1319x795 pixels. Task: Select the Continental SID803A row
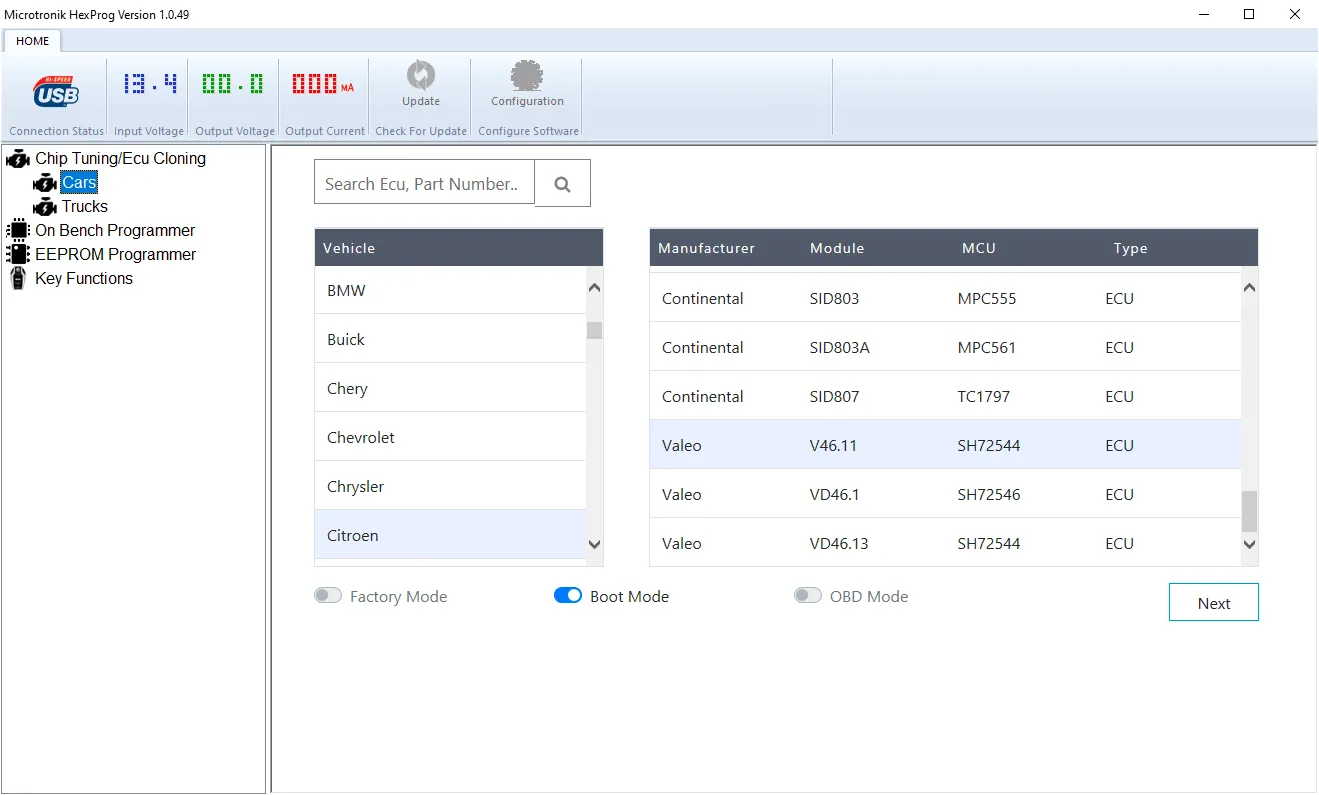point(945,347)
